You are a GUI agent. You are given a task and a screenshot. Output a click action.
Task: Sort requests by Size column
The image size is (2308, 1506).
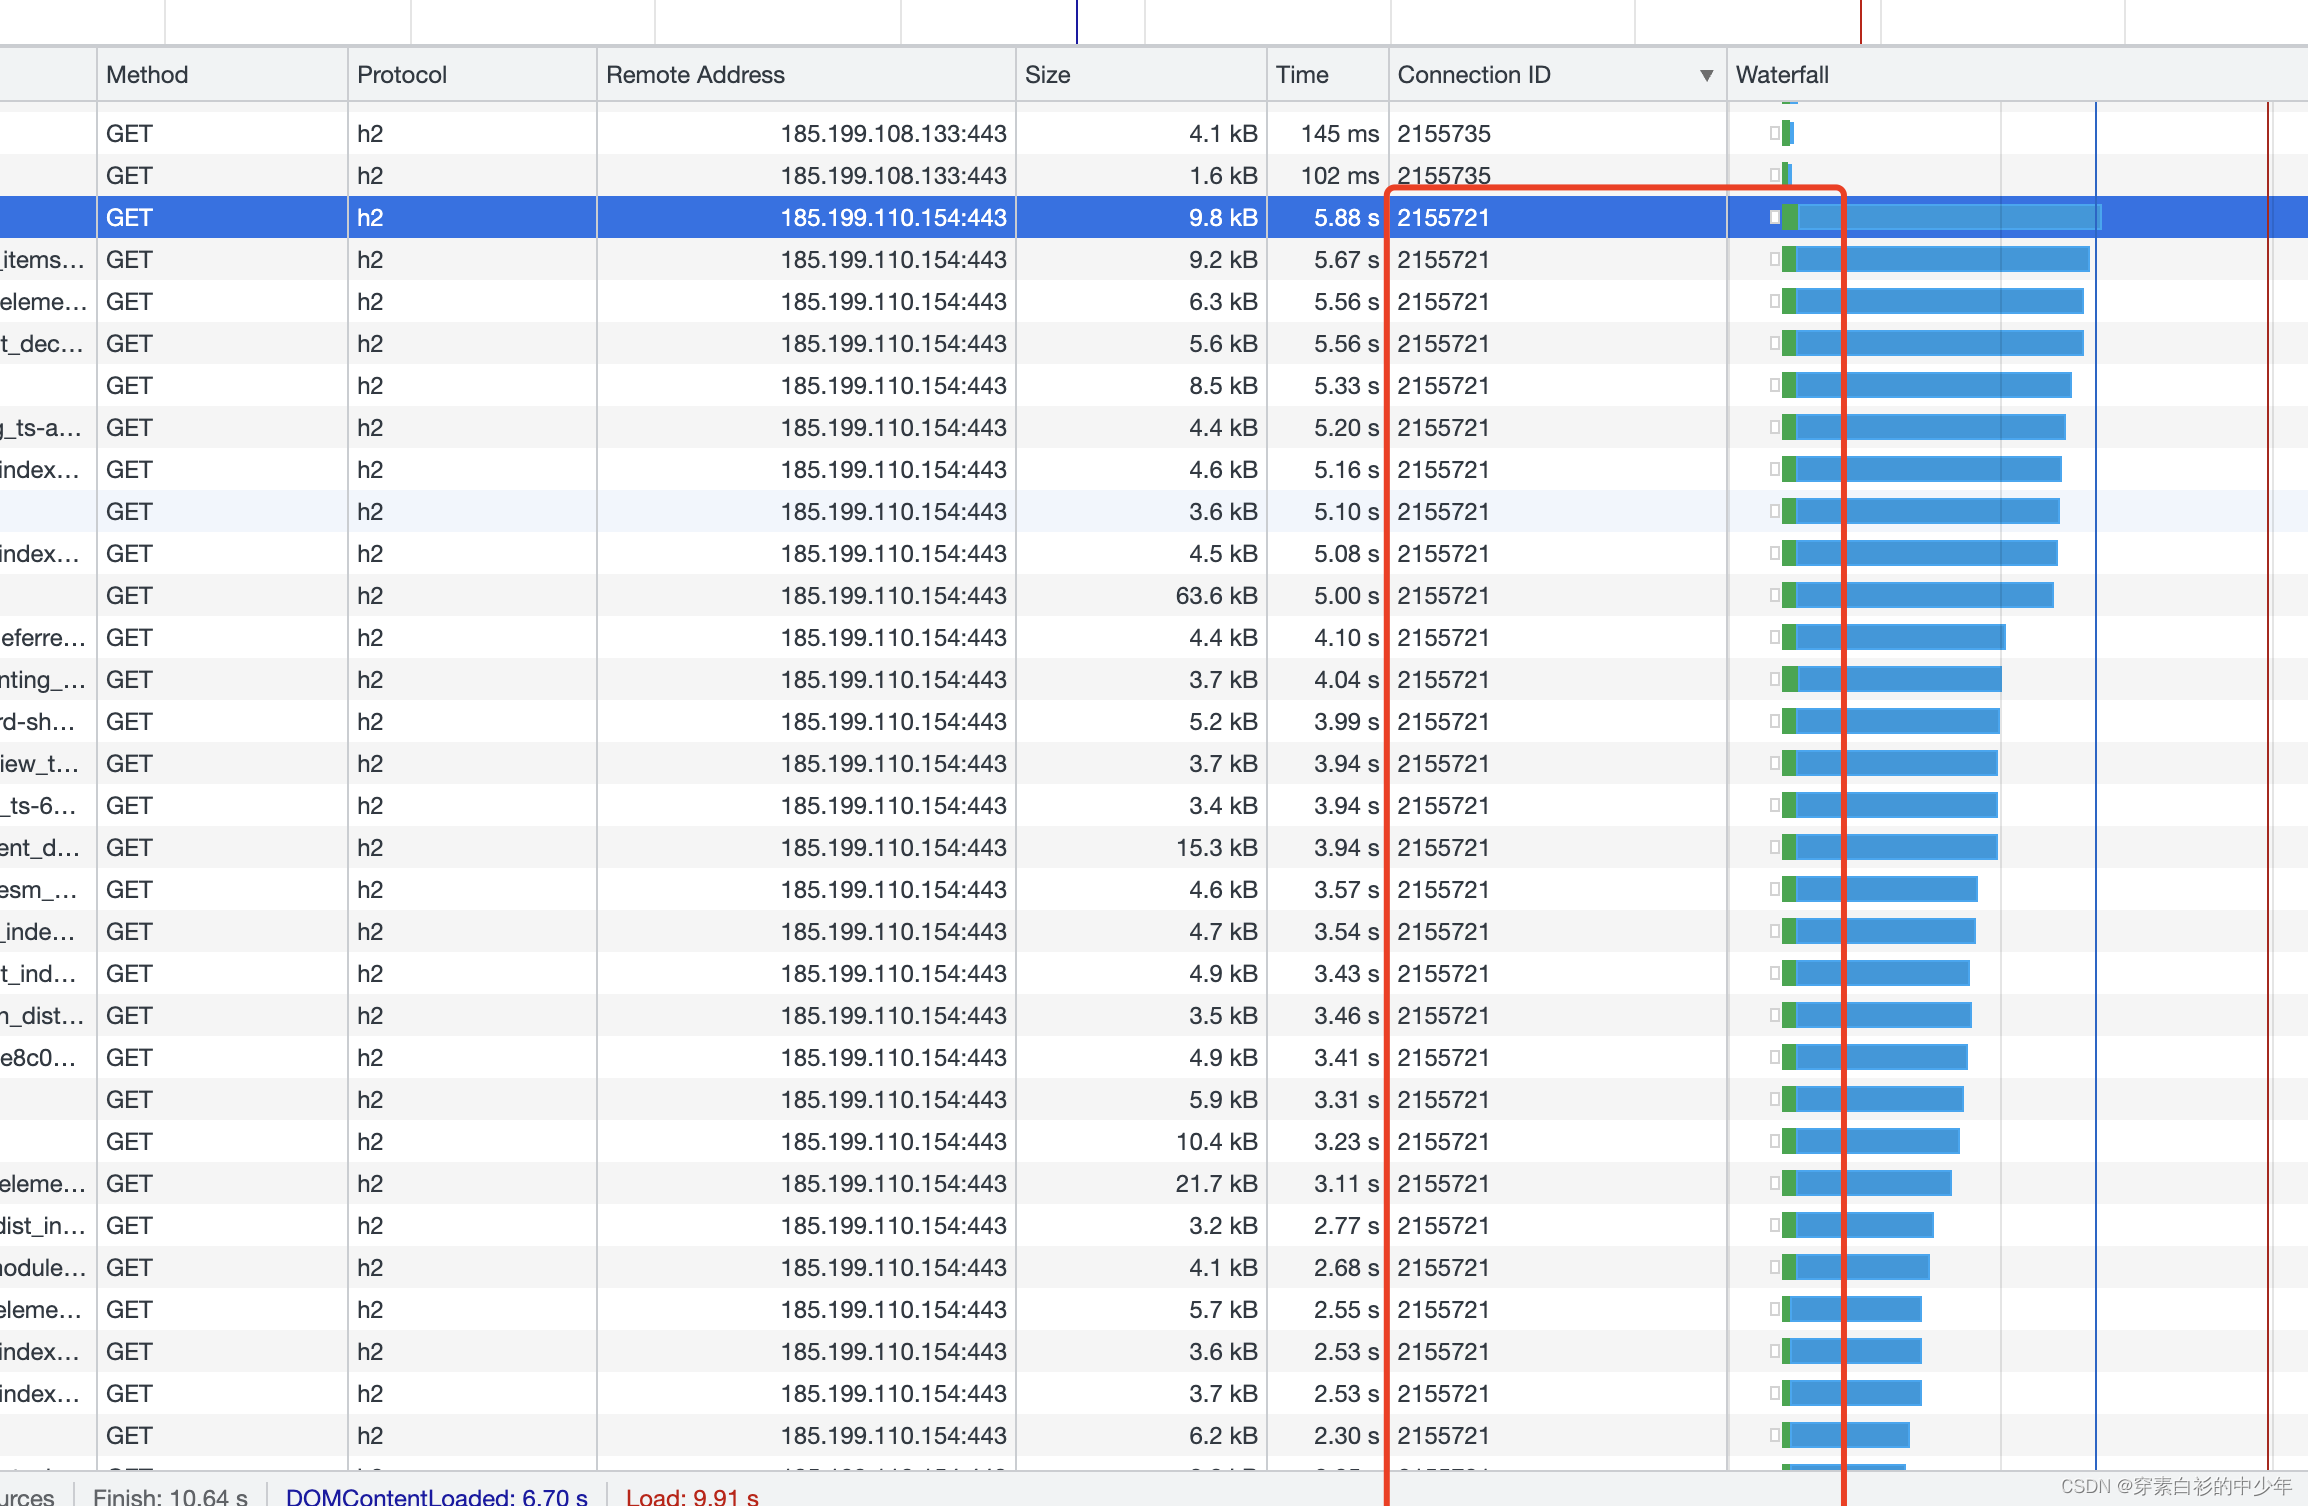pyautogui.click(x=1047, y=75)
